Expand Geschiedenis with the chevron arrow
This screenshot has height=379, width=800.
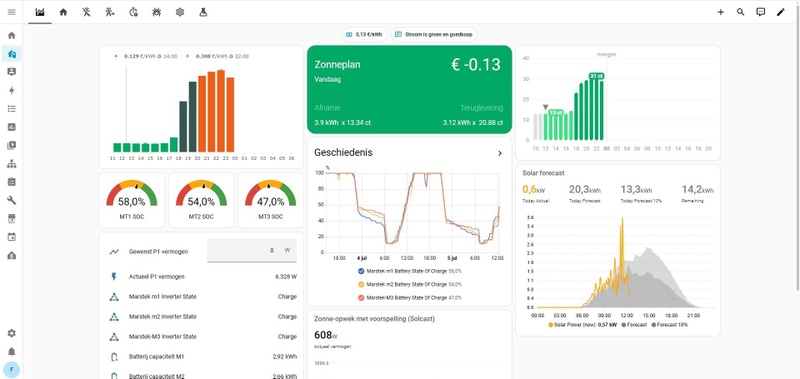click(x=499, y=153)
